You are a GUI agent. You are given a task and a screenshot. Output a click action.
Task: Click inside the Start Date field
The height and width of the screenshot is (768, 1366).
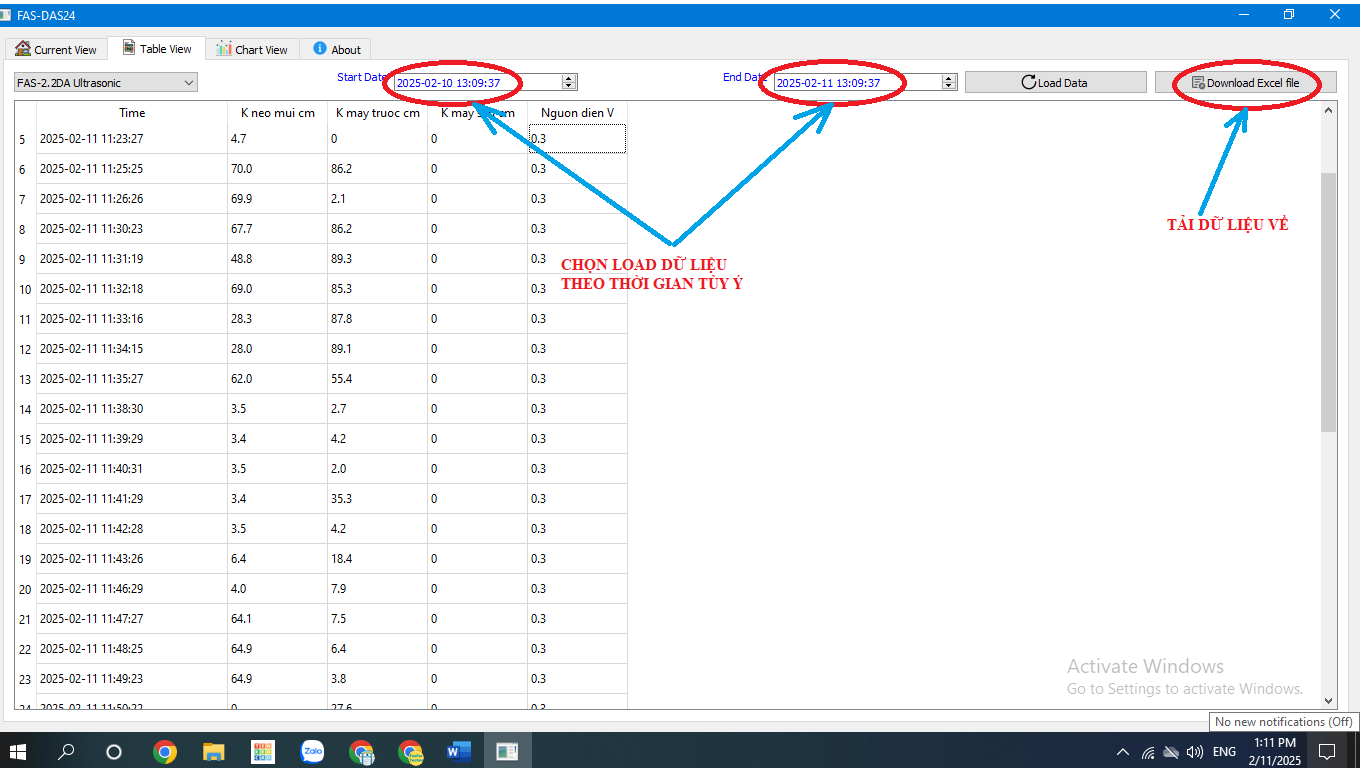(x=475, y=83)
